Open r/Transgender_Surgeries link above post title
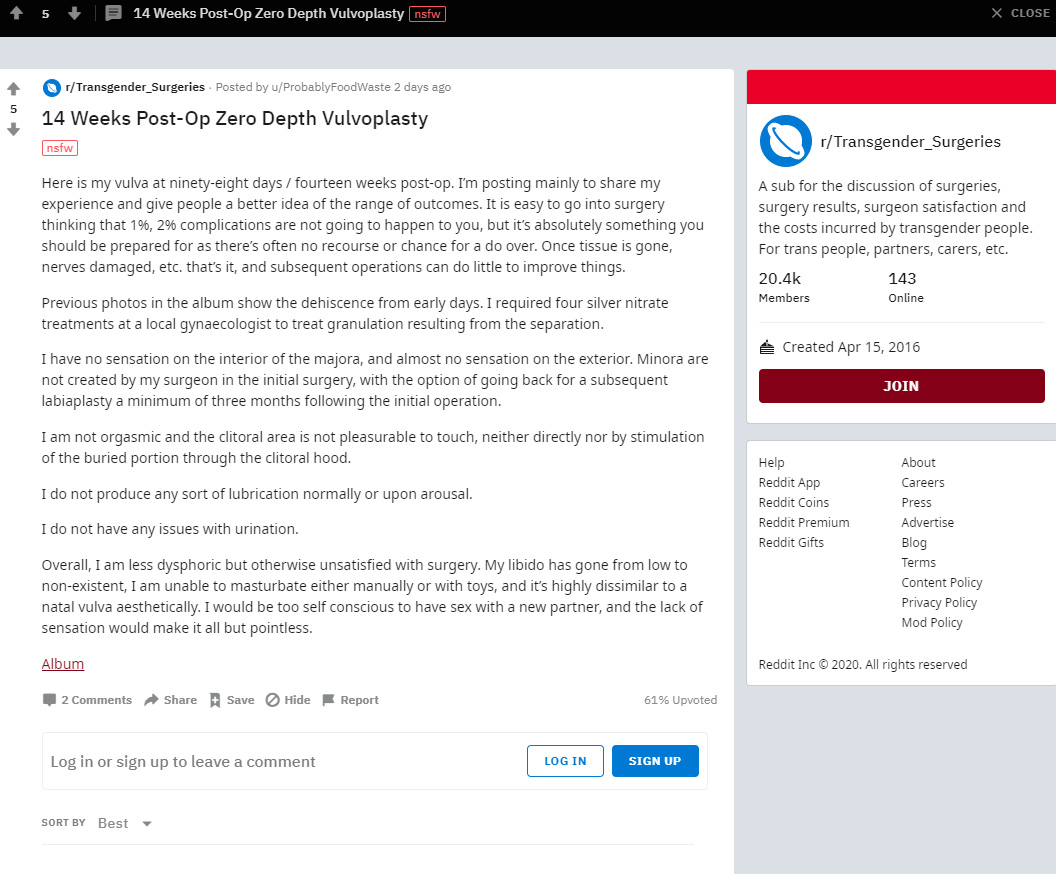The height and width of the screenshot is (874, 1056). 135,87
